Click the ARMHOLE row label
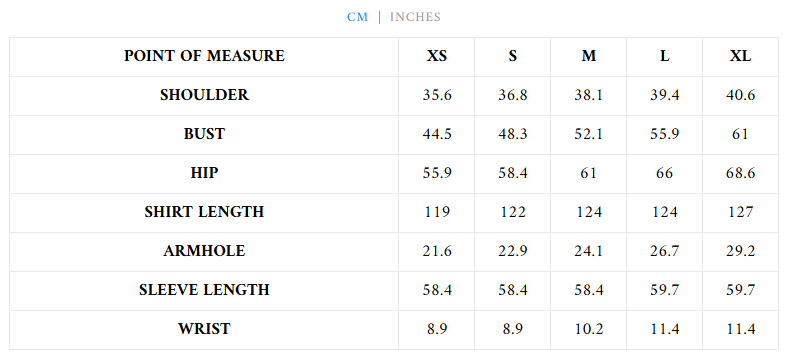Screen dimensions: 792x362 [204, 251]
